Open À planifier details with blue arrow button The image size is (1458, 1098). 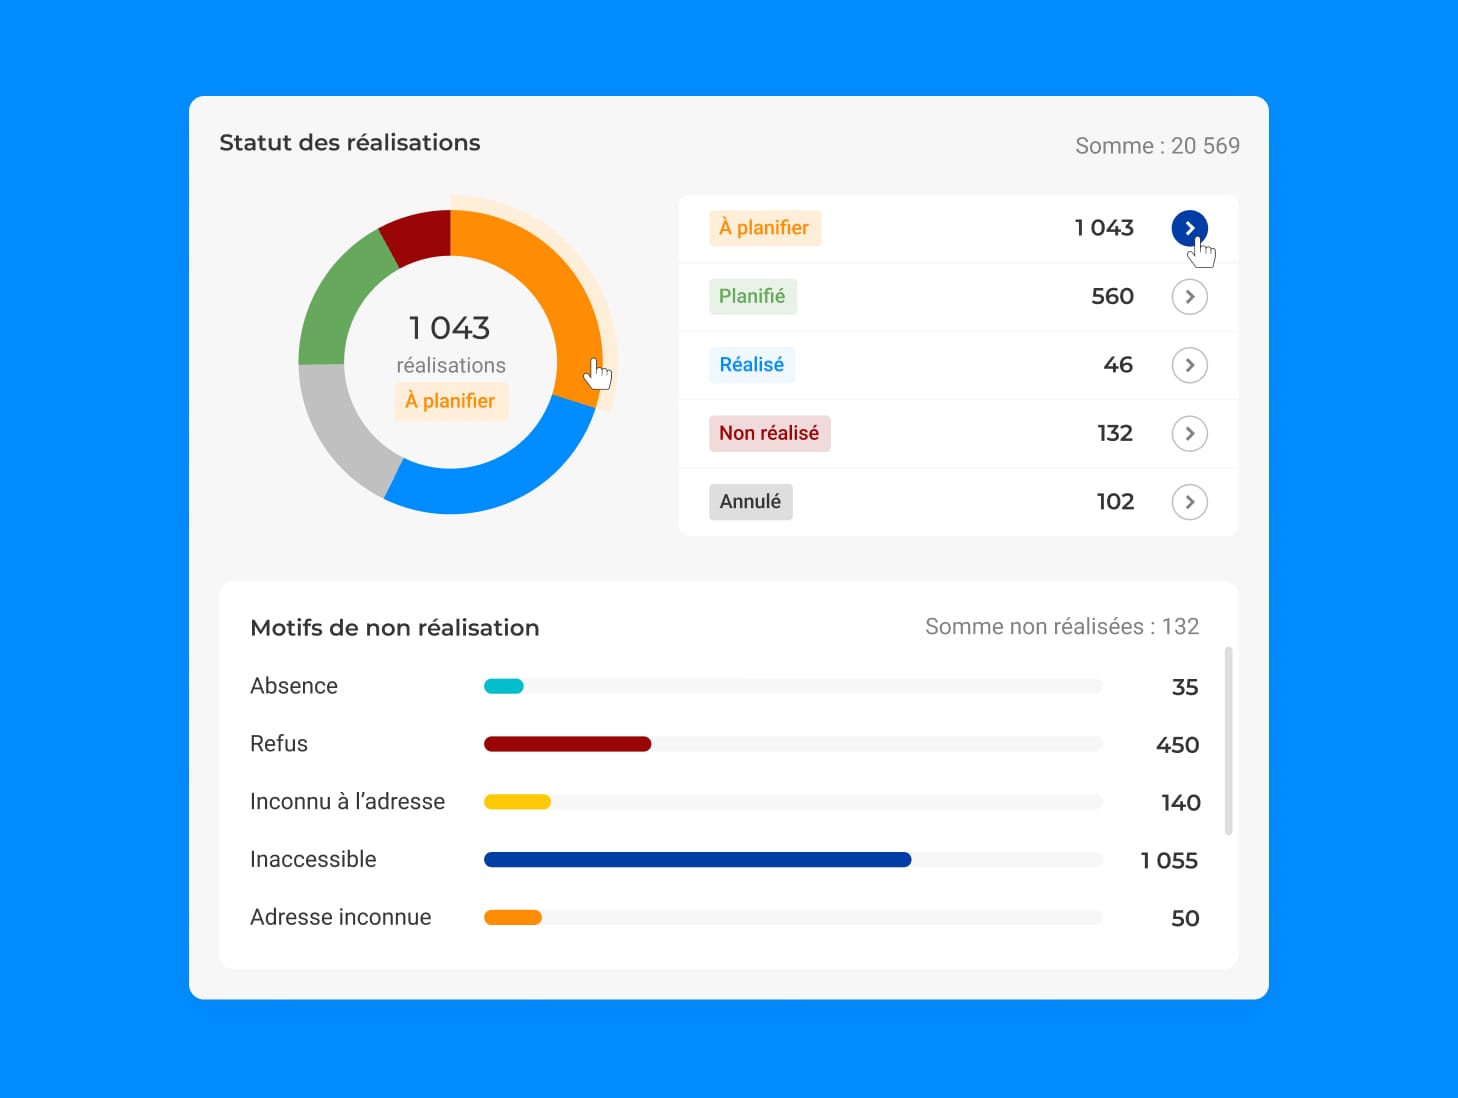click(x=1189, y=228)
